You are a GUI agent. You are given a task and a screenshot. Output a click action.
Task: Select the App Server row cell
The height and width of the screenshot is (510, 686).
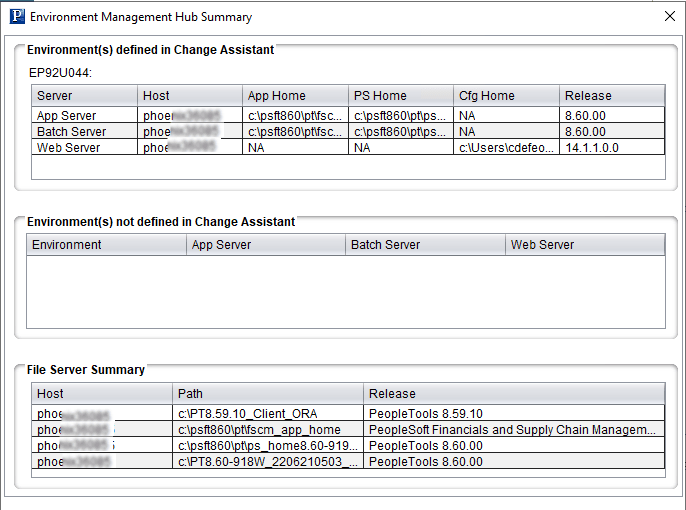[x=84, y=115]
